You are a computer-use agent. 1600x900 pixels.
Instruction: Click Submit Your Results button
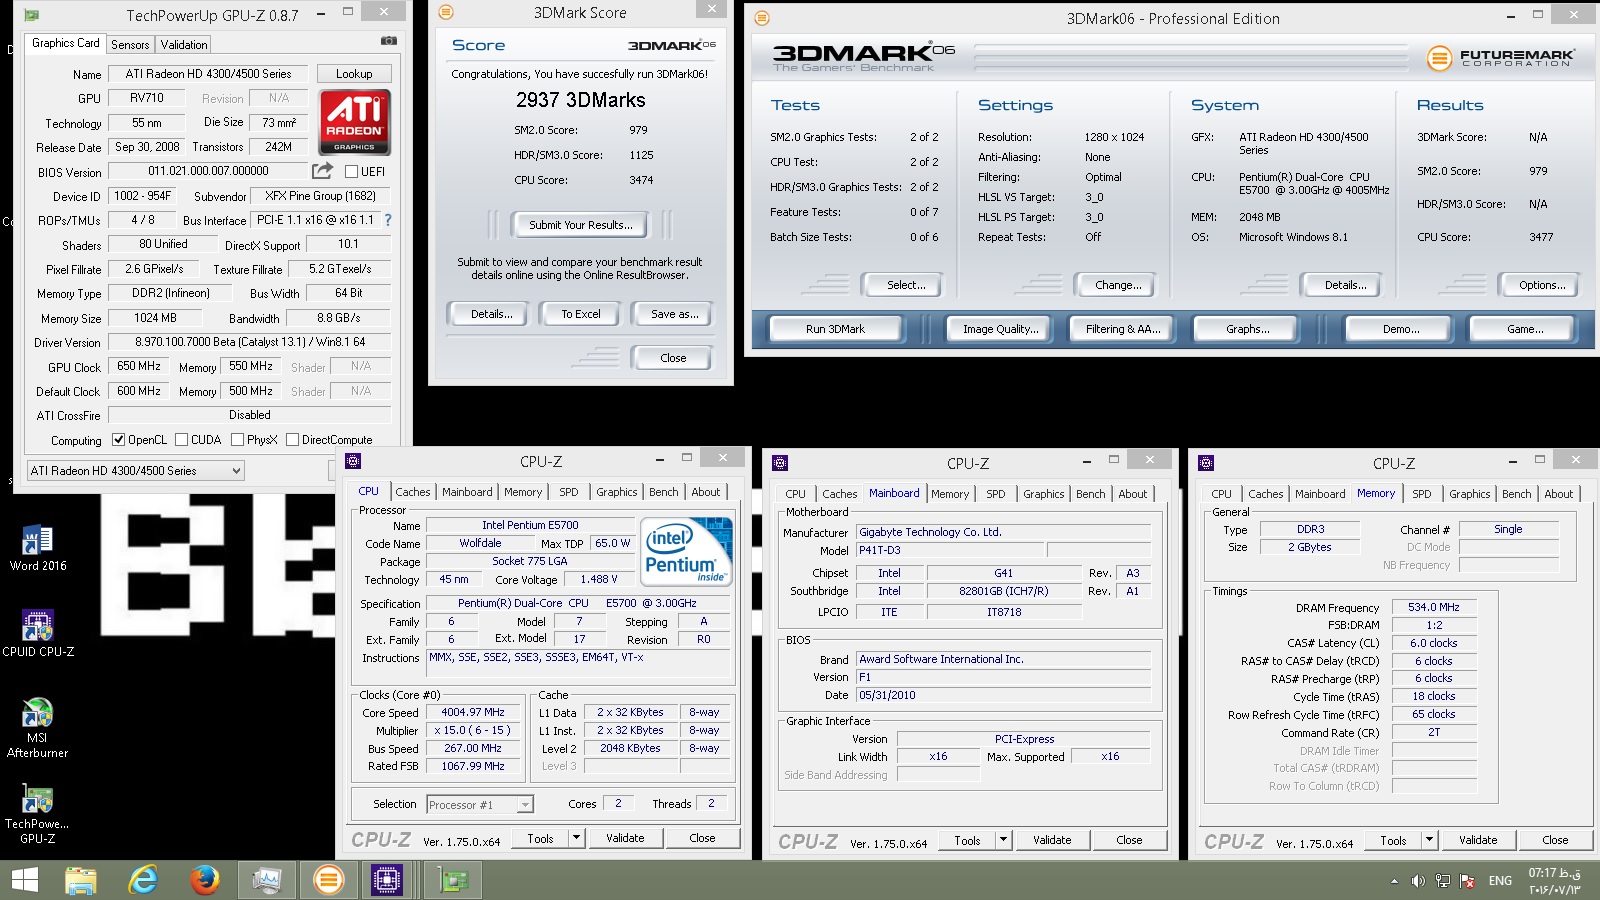581,225
